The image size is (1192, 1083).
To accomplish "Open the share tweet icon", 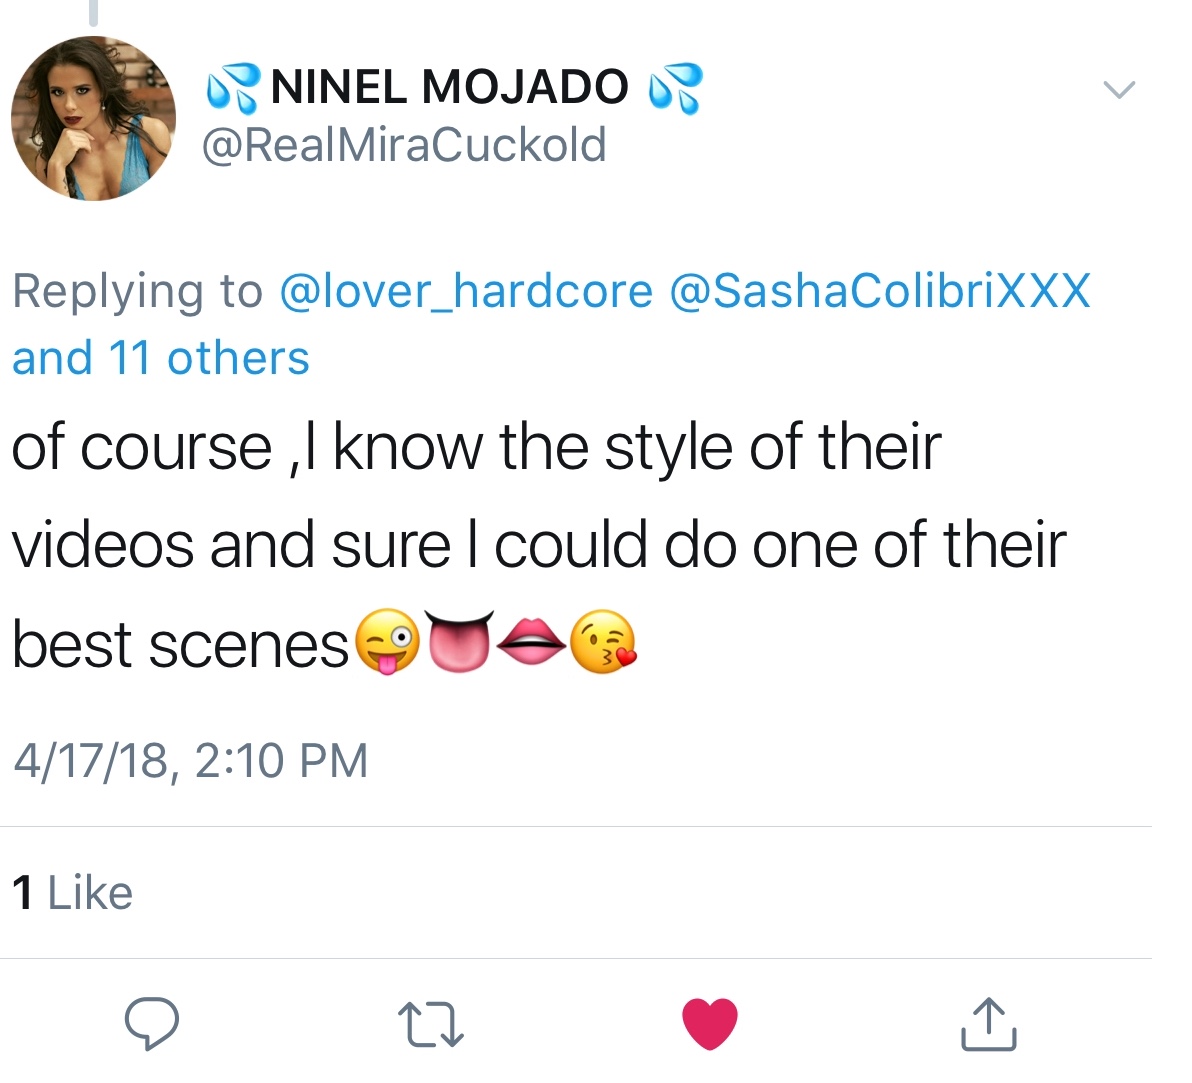I will (x=988, y=1024).
